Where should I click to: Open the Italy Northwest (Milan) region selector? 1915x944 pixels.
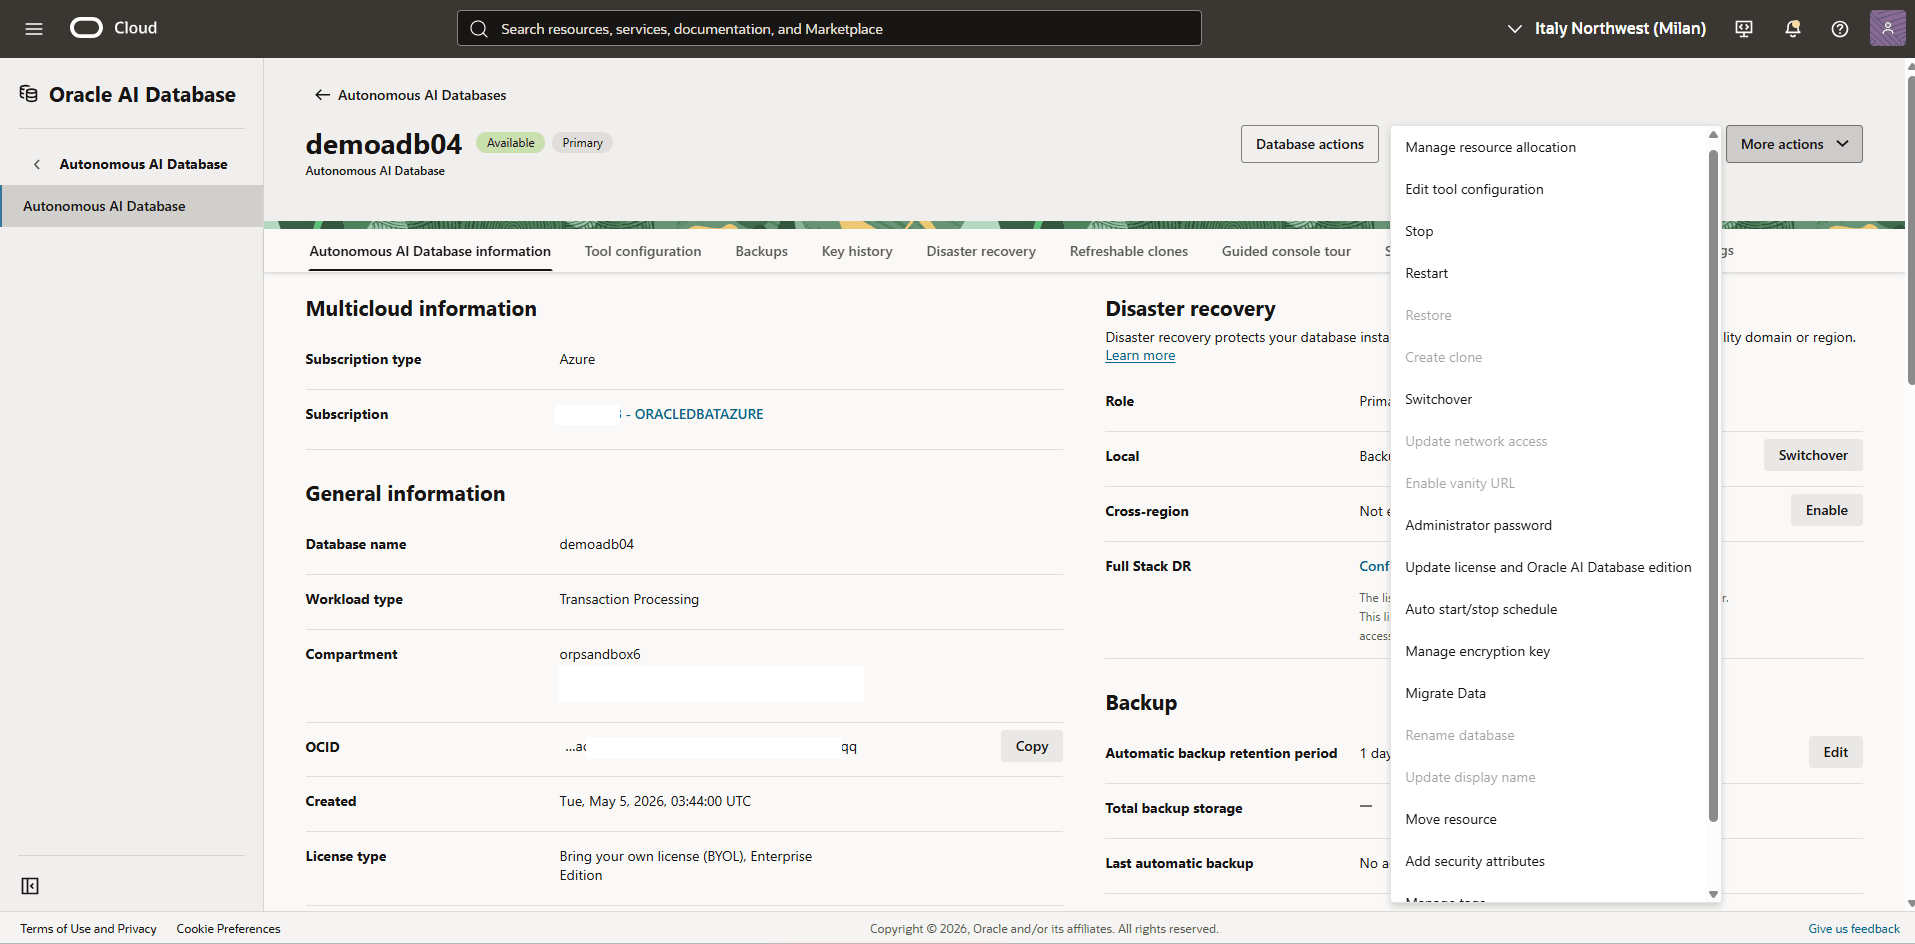[1606, 28]
